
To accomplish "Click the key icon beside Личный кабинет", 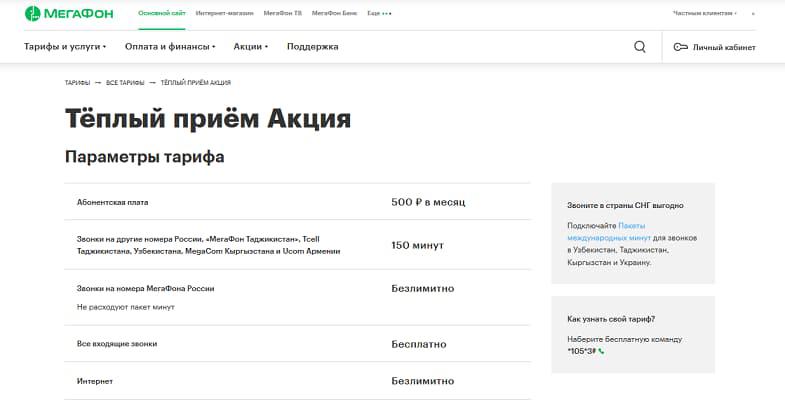I will [x=680, y=47].
